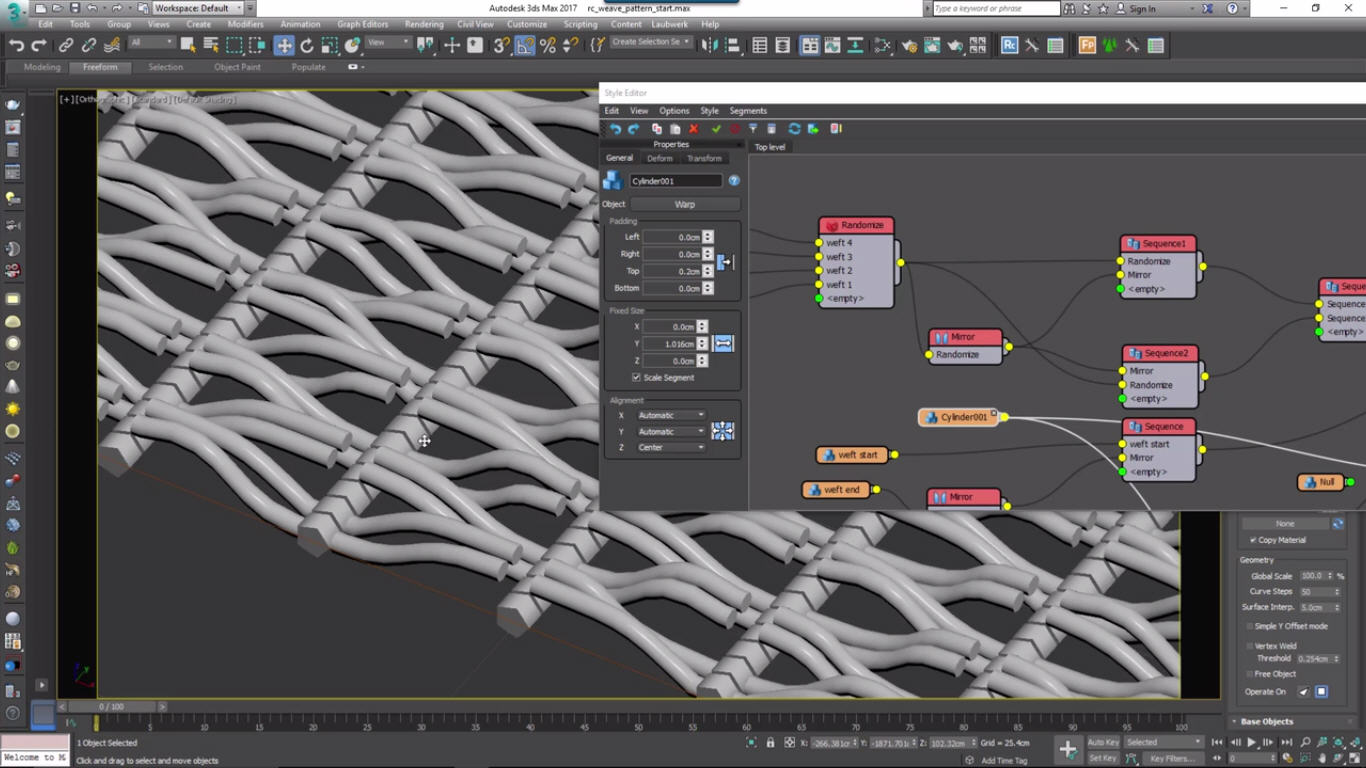Click the red X delete icon in Style Editor
Viewport: 1366px width, 768px height.
(x=693, y=128)
